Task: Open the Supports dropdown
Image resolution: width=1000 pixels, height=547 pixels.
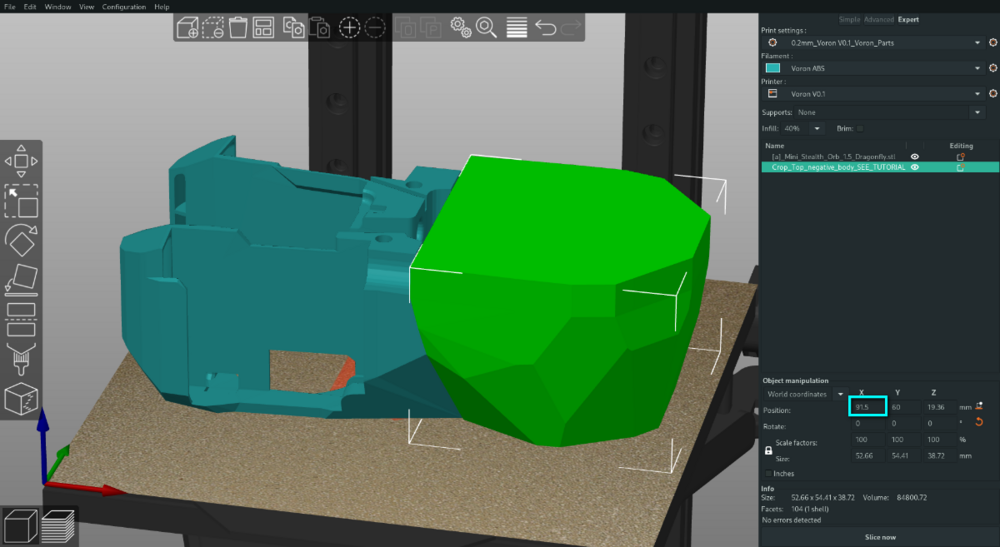Action: coord(888,112)
